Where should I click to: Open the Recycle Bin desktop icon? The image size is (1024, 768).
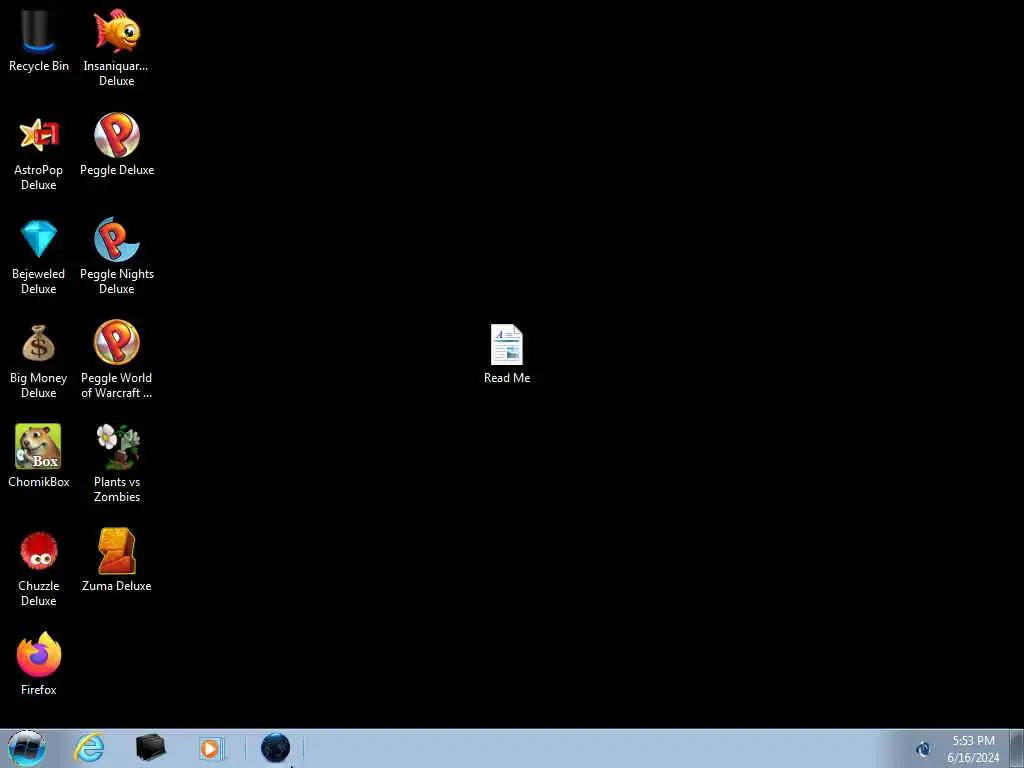point(39,31)
